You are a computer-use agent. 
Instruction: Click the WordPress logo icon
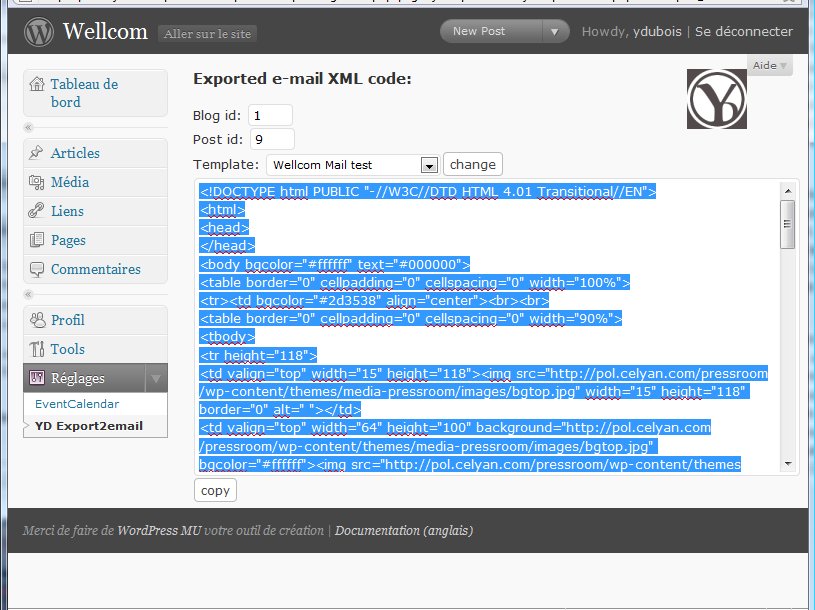(x=38, y=32)
